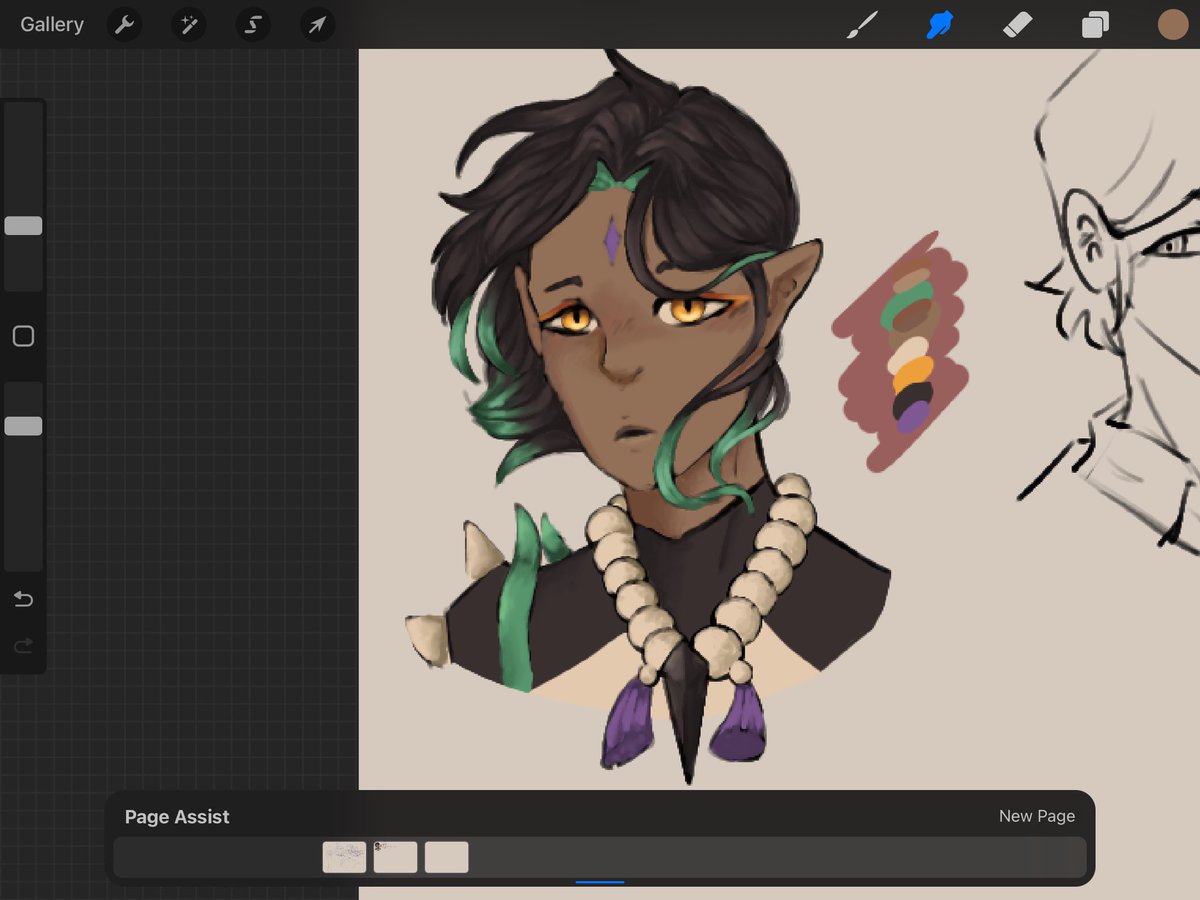Screen dimensions: 1200x900
Task: Select the third page thumbnail
Action: tap(446, 857)
